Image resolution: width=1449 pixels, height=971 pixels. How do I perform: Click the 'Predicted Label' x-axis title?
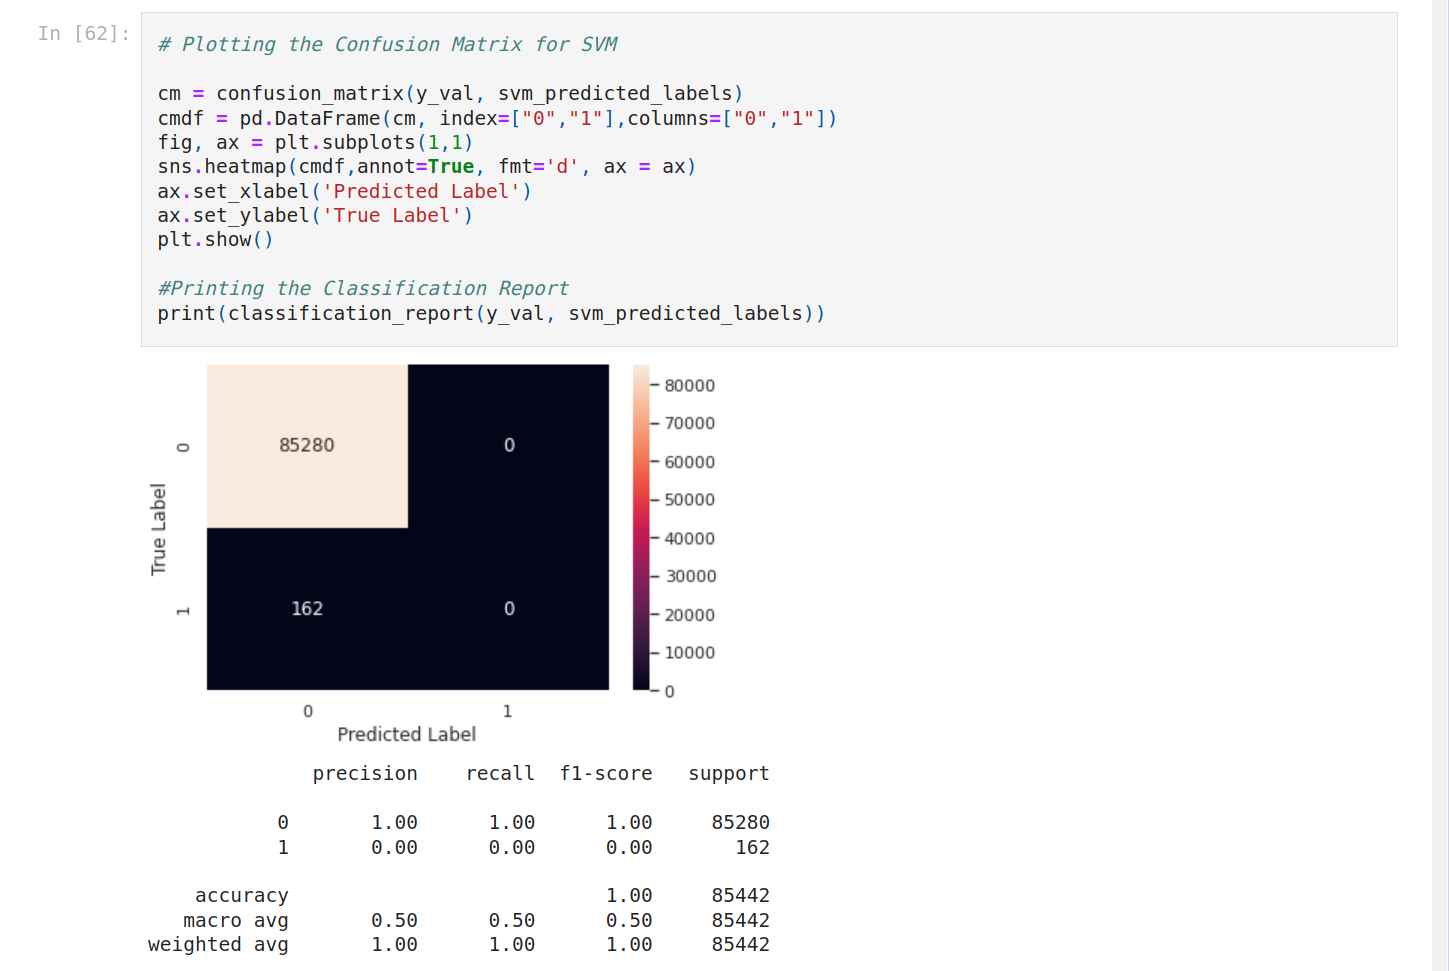(x=406, y=734)
